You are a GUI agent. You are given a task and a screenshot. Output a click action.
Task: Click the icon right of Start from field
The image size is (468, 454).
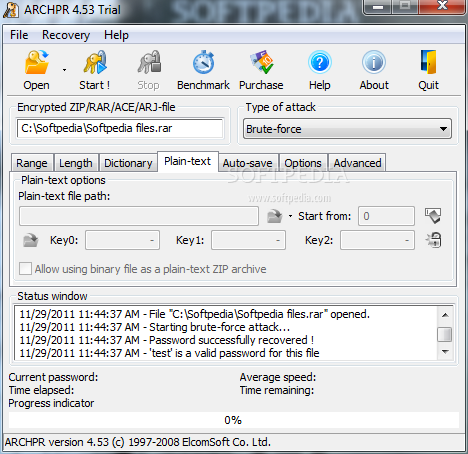point(433,216)
